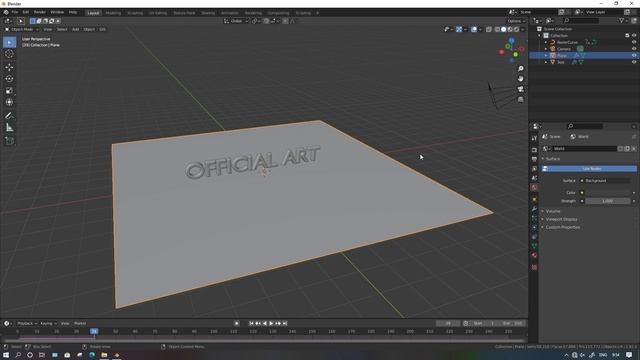
Task: Toggle X-ray mode in viewport header
Action: [x=489, y=29]
